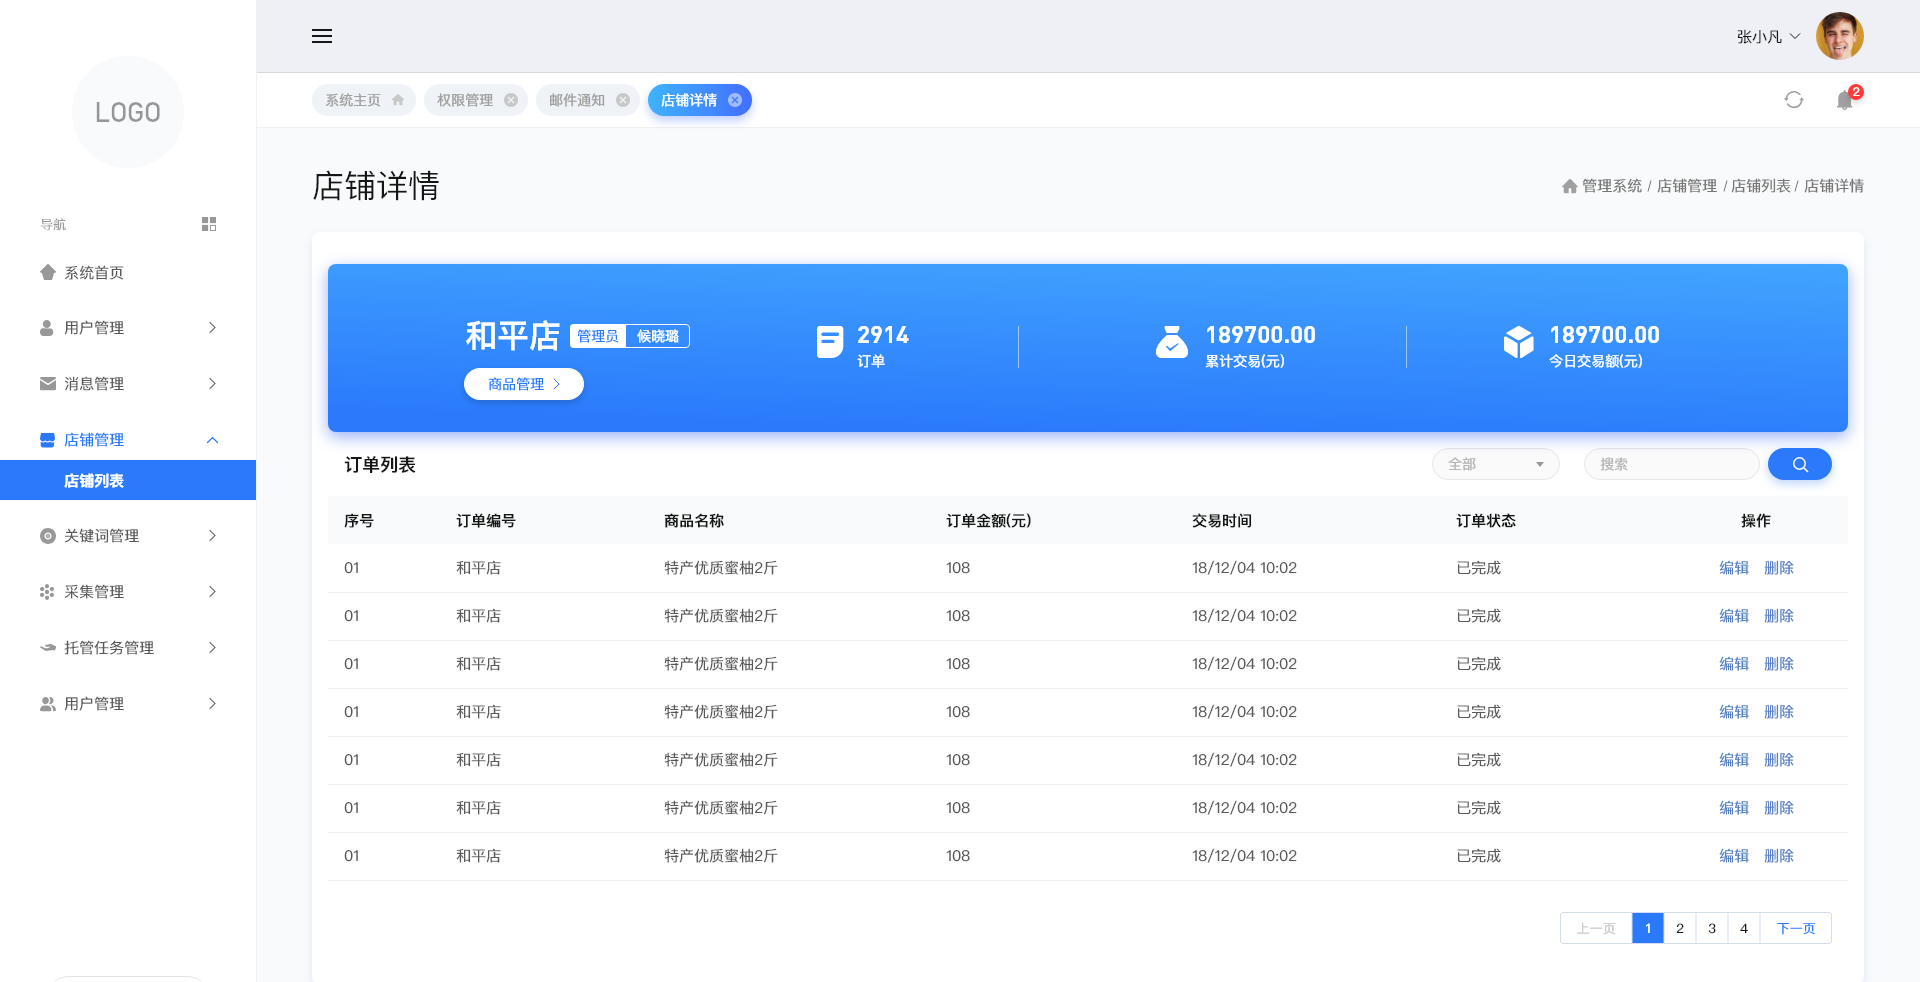Viewport: 1920px width, 982px height.
Task: Click the LOGO circle
Action: point(128,112)
